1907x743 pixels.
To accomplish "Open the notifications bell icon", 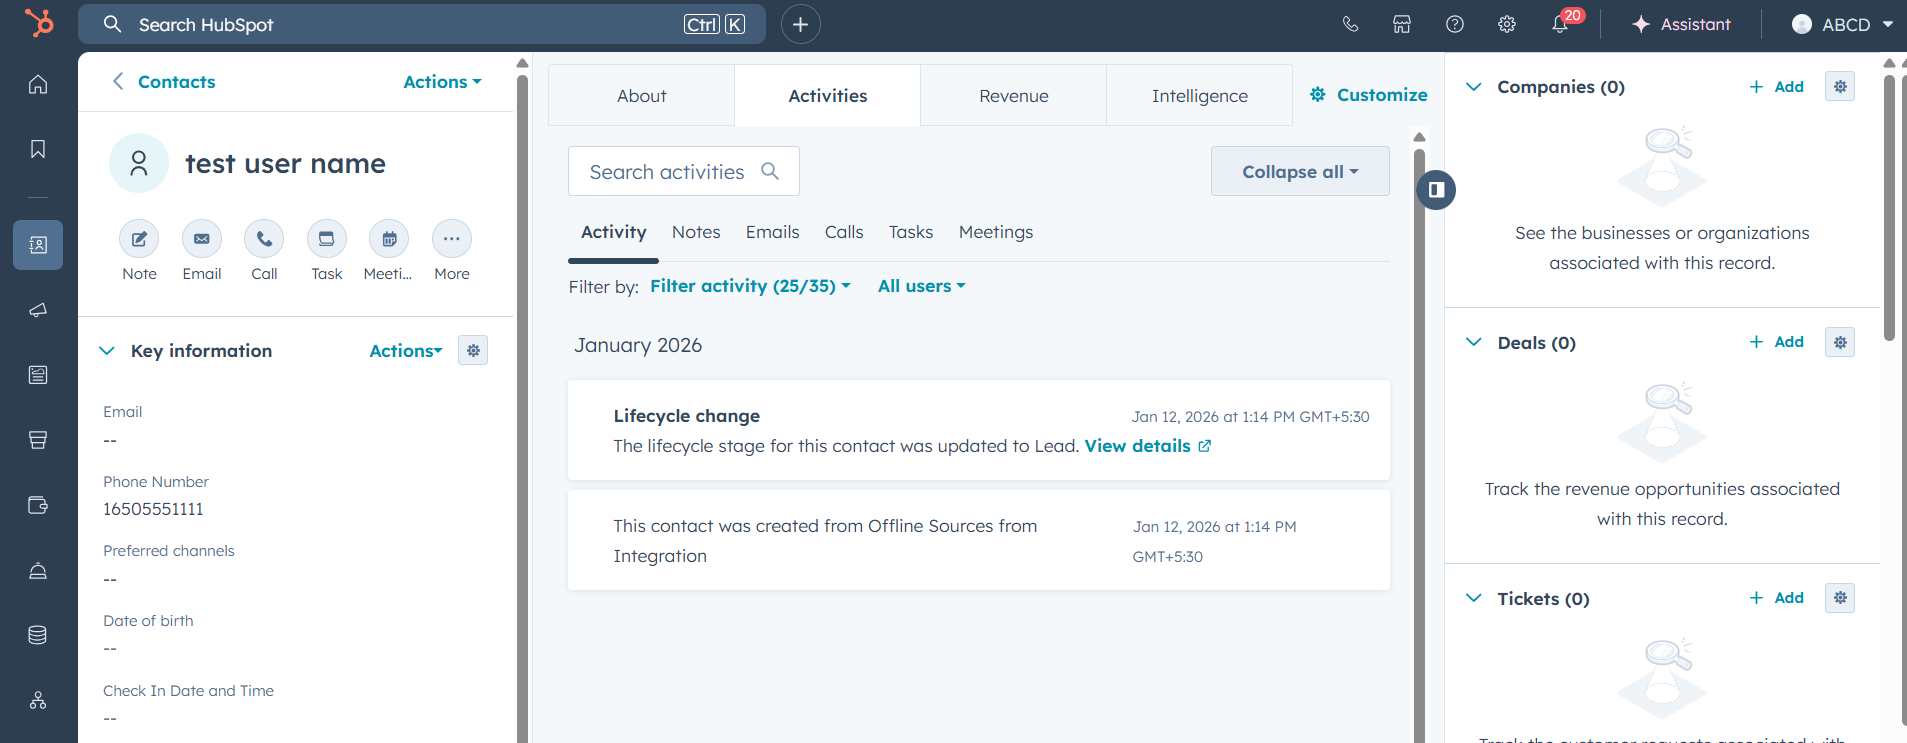I will 1560,25.
